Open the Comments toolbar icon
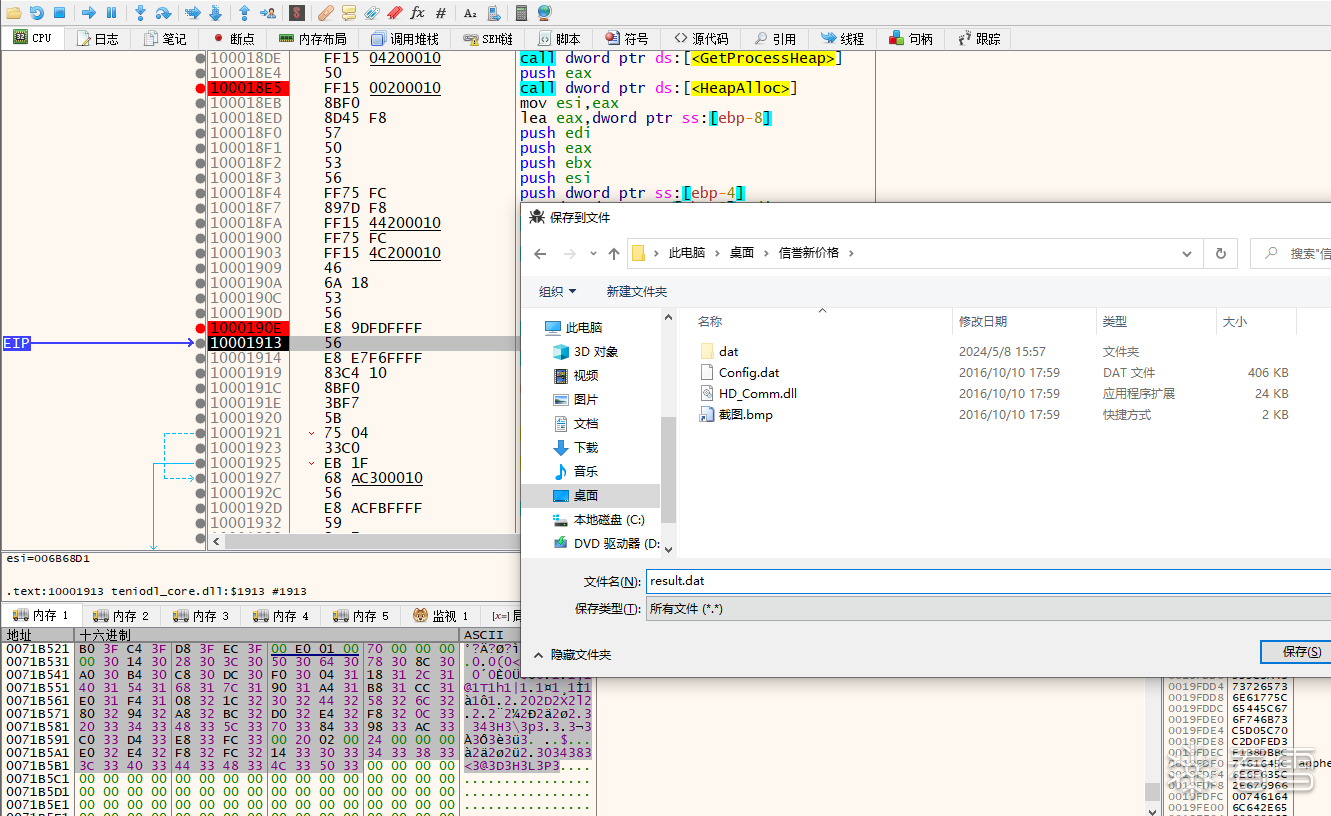This screenshot has height=816, width=1331. pos(349,13)
